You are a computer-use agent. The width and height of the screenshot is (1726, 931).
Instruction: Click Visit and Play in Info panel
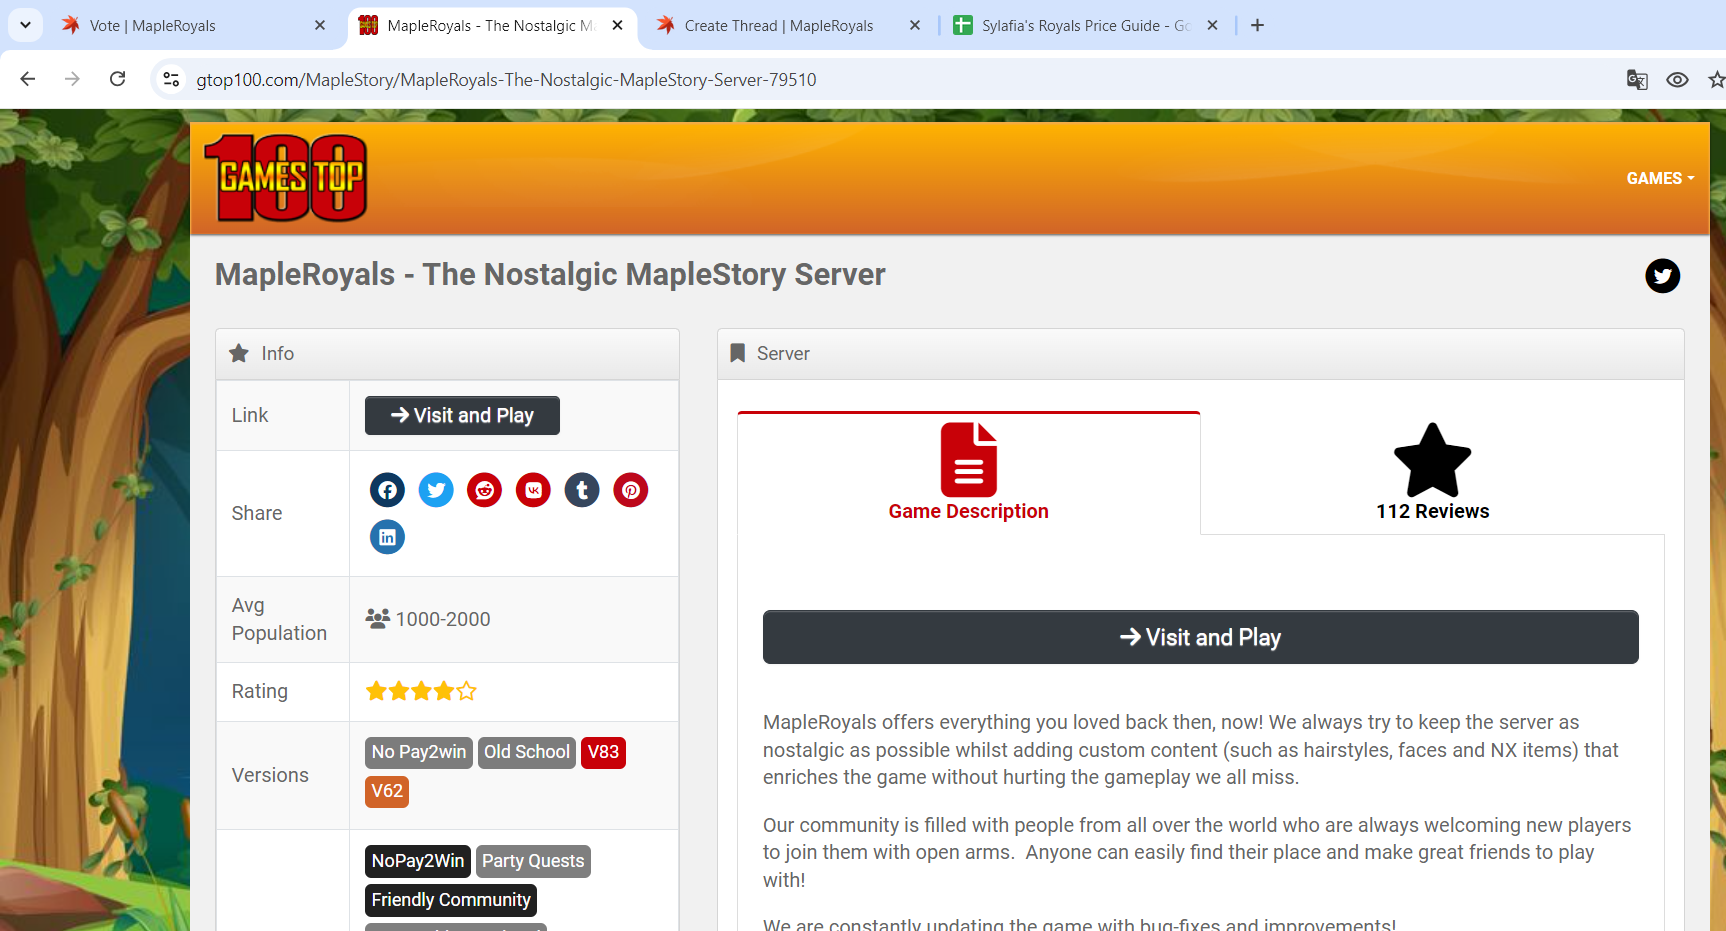[462, 415]
